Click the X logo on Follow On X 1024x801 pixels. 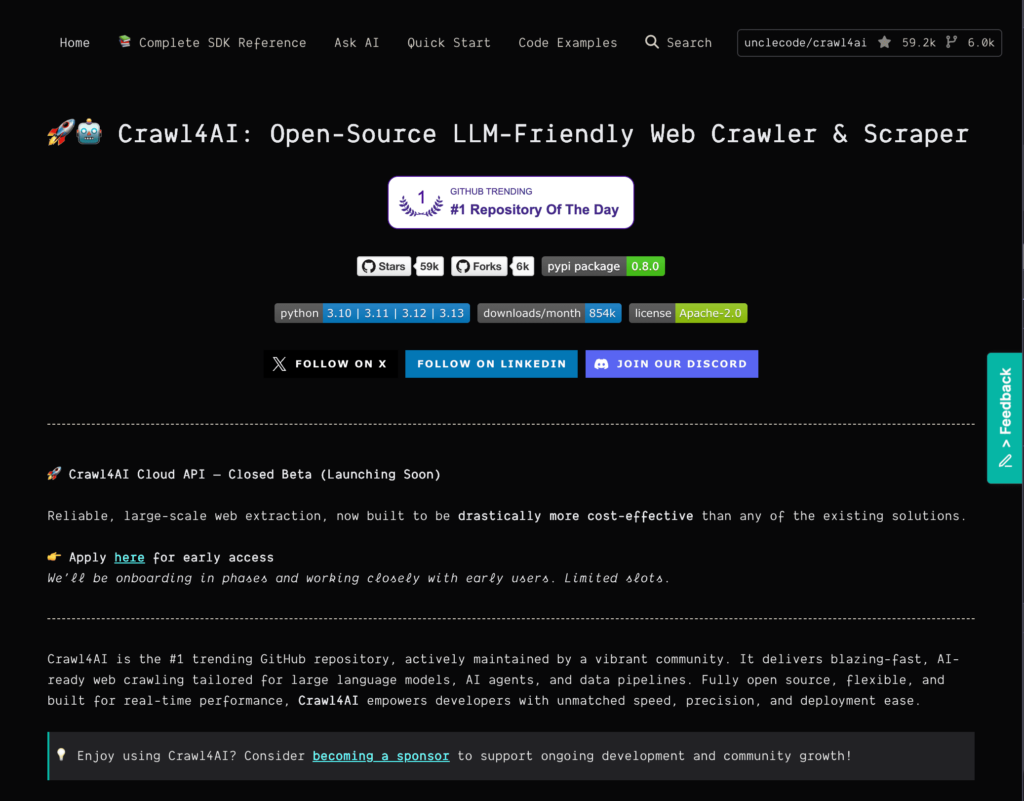click(278, 363)
